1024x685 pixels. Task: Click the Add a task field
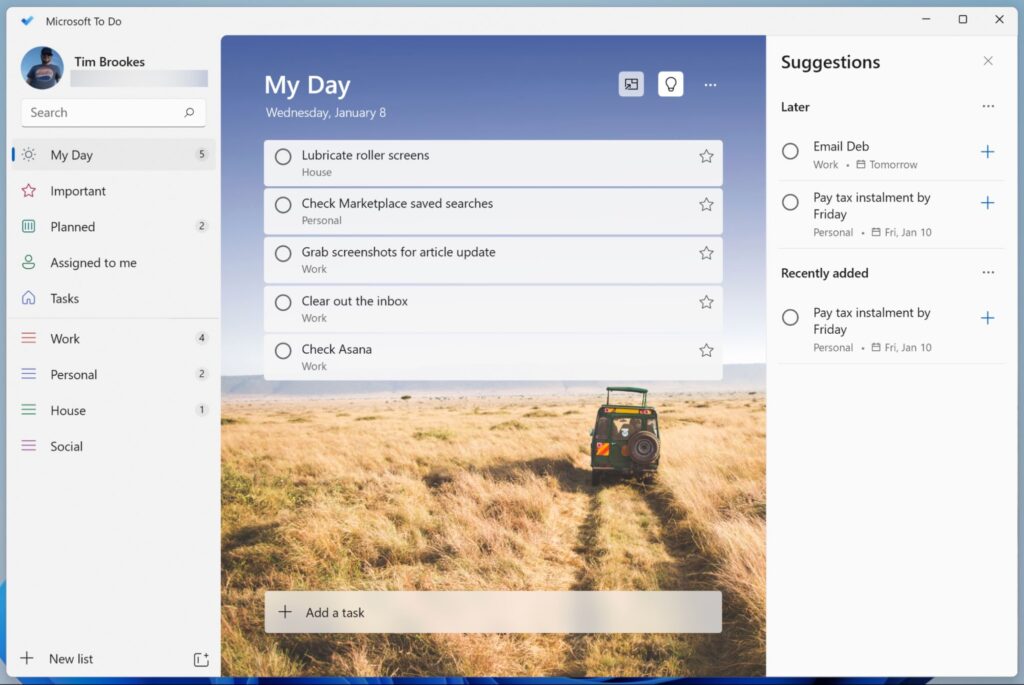tap(493, 612)
